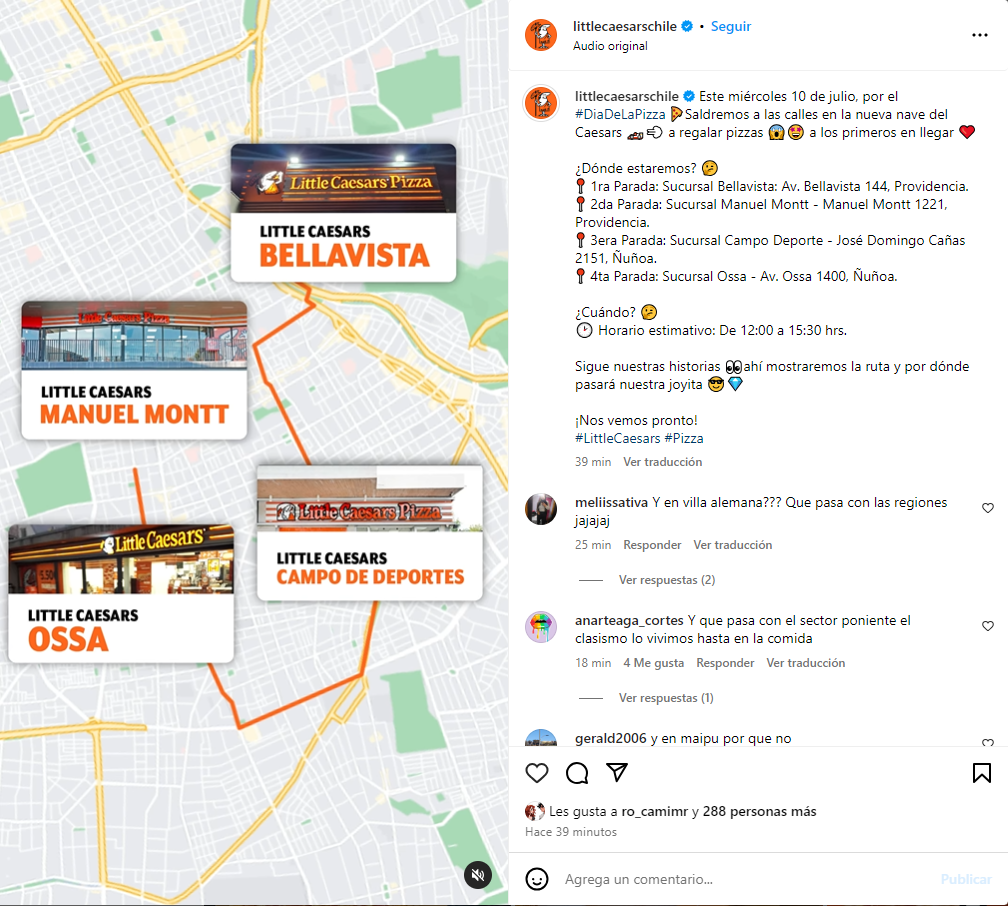Unmute the video audio
Screen dimensions: 1008x906
pyautogui.click(x=478, y=874)
